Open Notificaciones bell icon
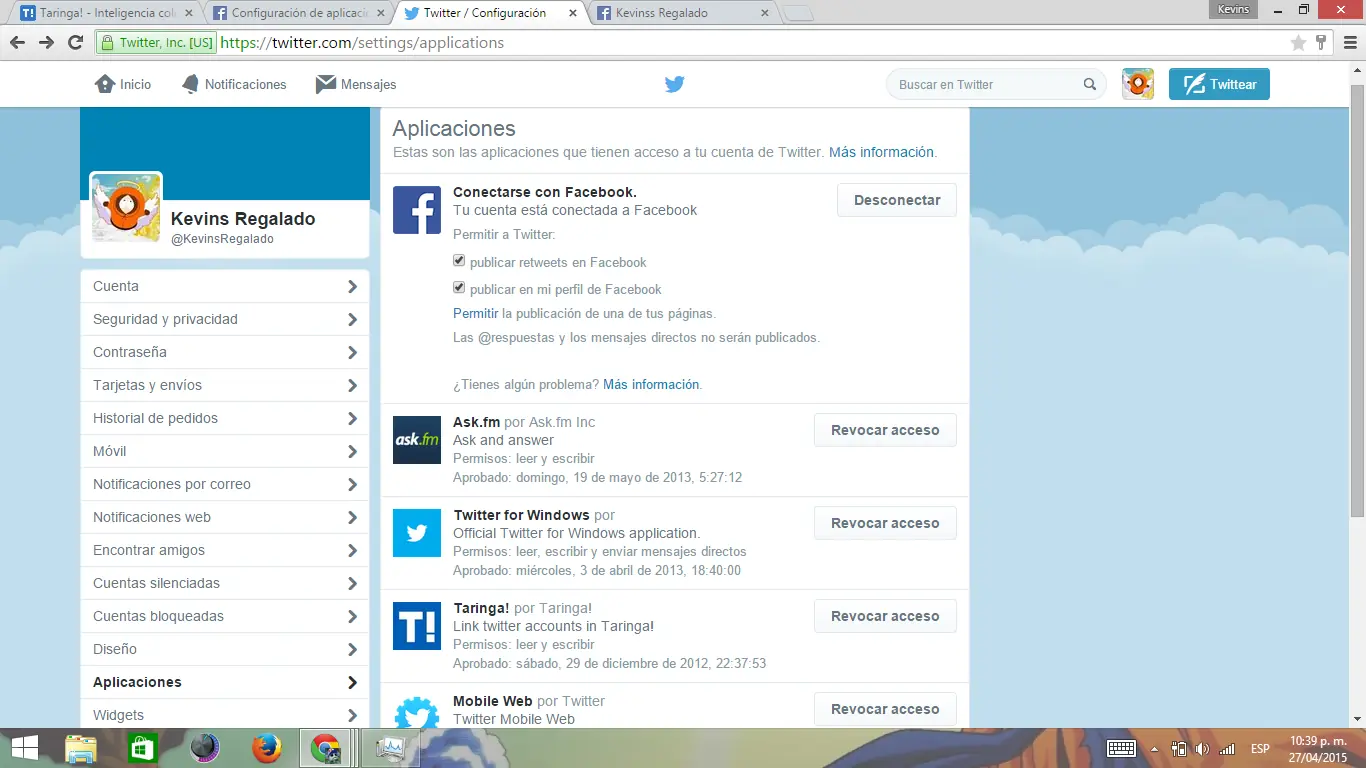 pos(190,84)
